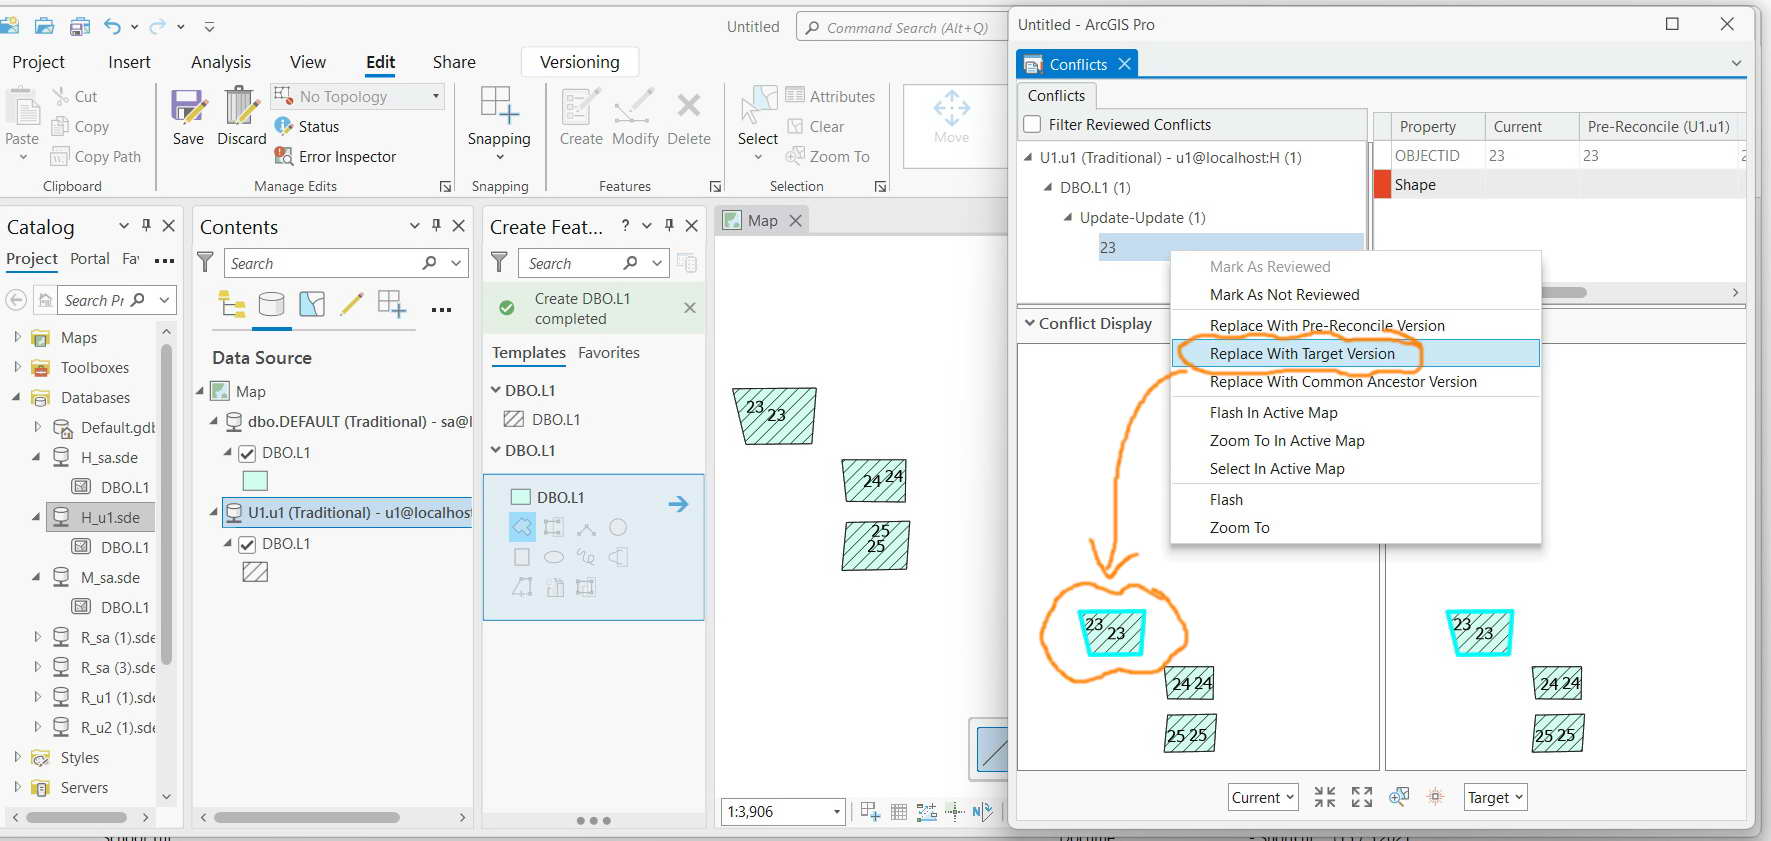This screenshot has width=1771, height=841.
Task: Click Zoom To In Active Map
Action: pyautogui.click(x=1287, y=441)
